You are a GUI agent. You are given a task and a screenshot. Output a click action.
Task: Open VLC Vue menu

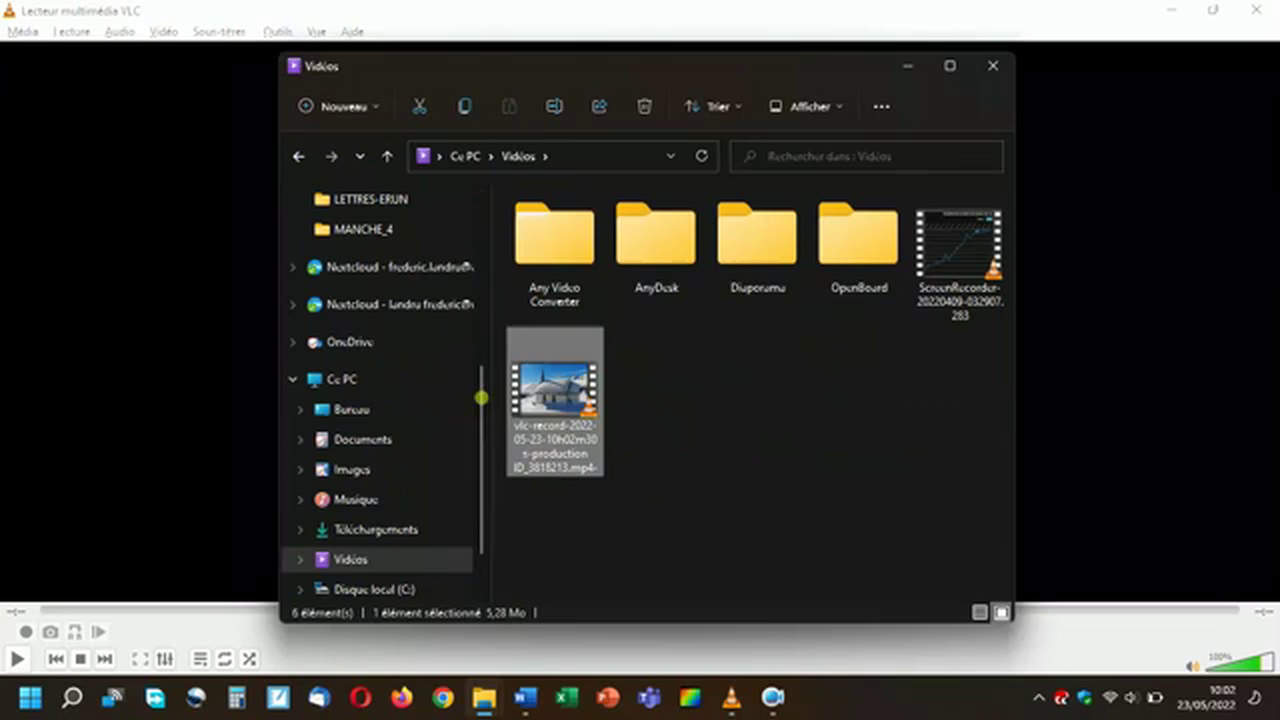click(x=317, y=32)
